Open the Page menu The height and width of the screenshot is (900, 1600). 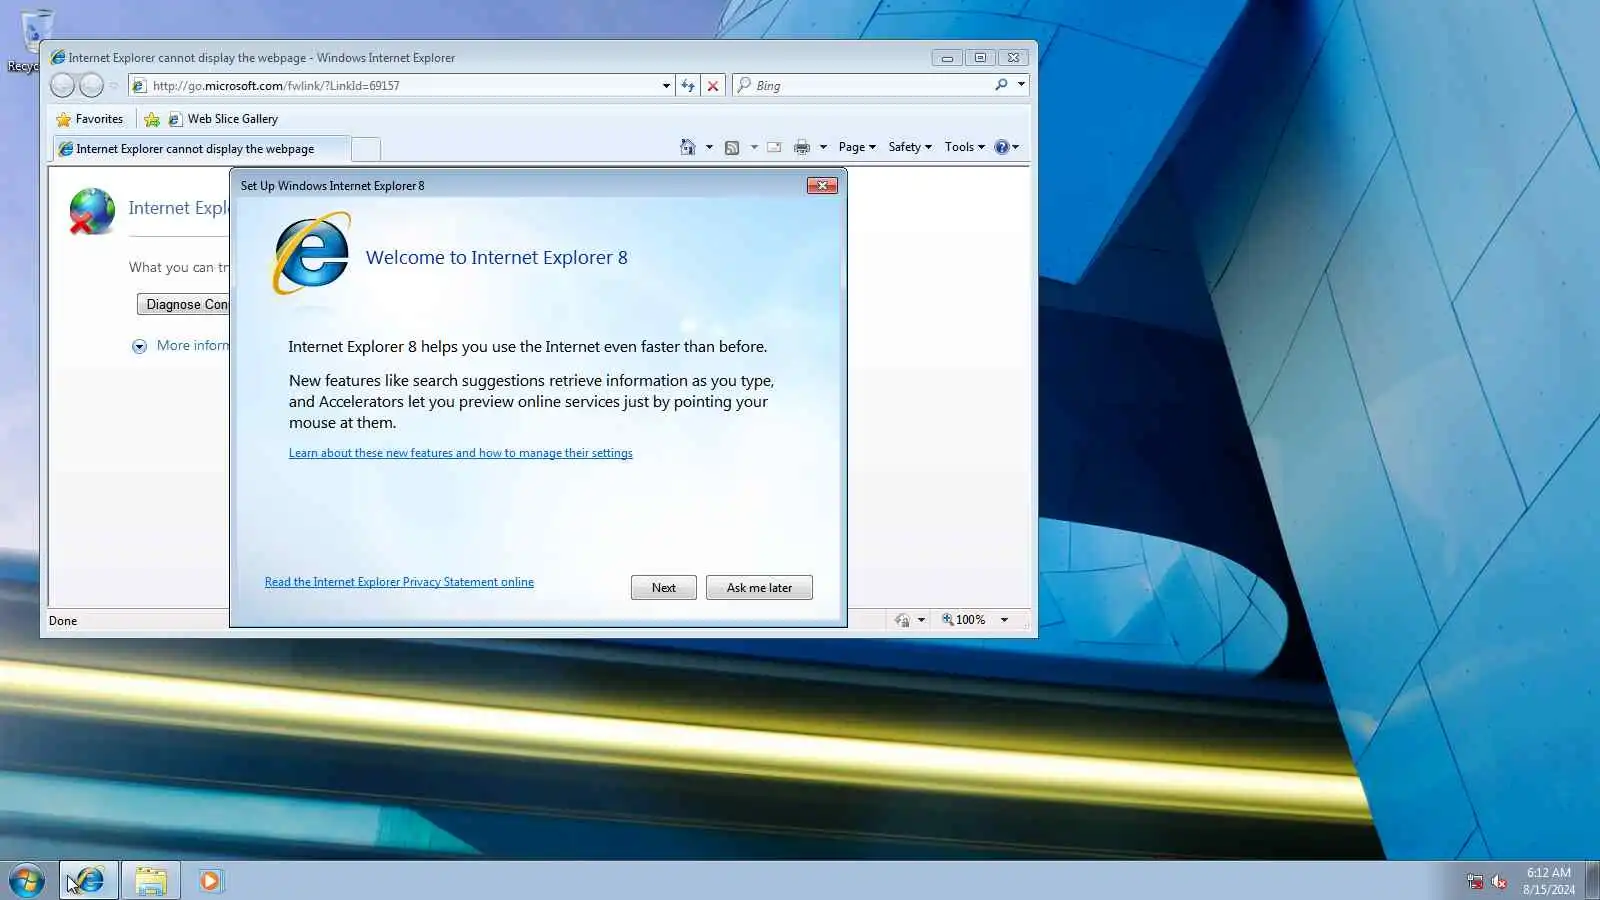point(857,147)
